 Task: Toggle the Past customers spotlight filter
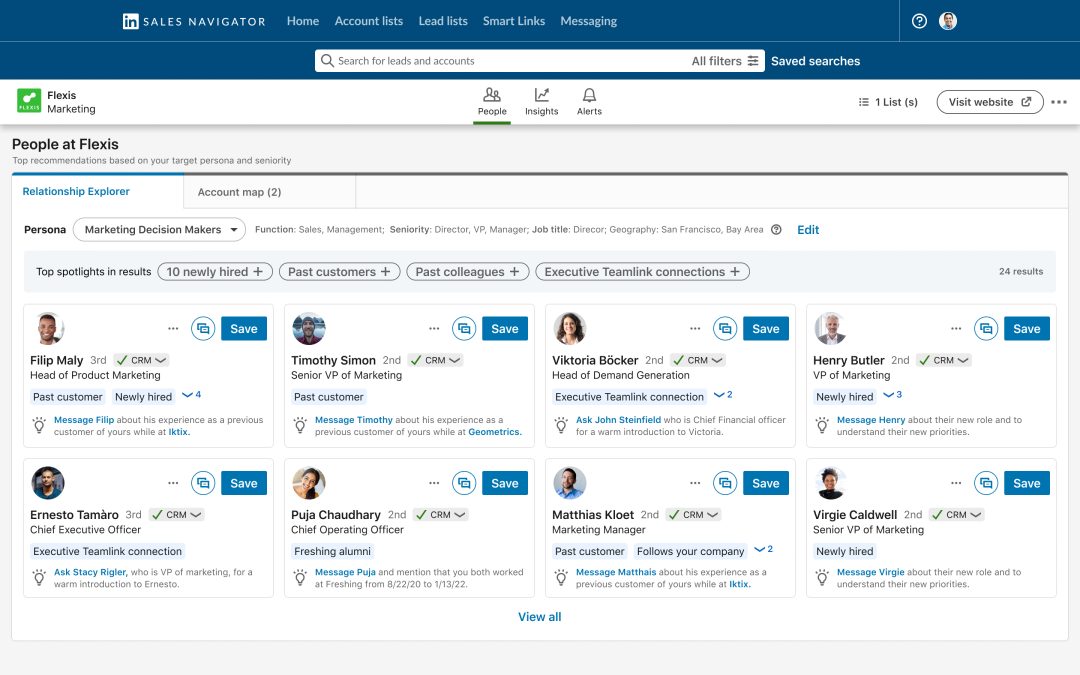click(x=340, y=272)
